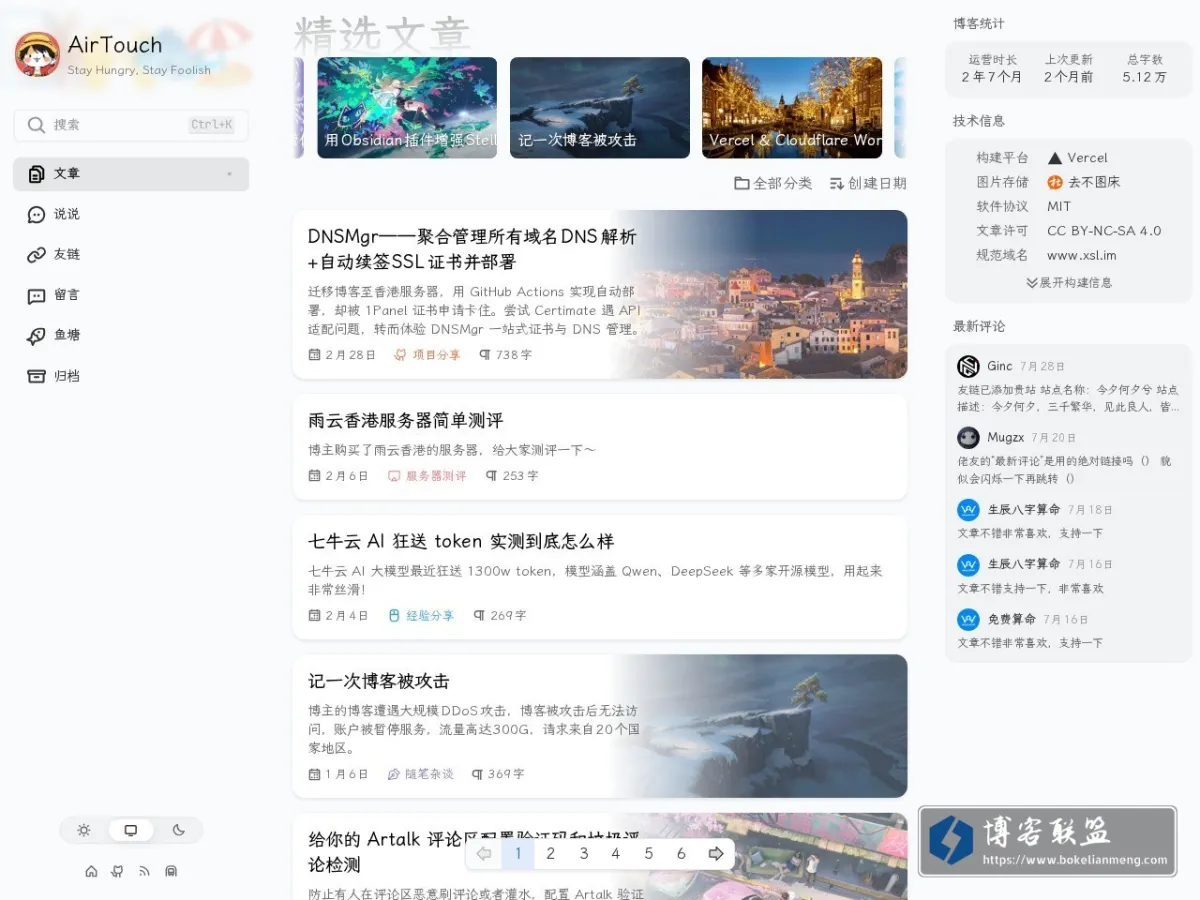Change sorting via 创建日期
Screen dimensions: 1200x900
click(868, 183)
